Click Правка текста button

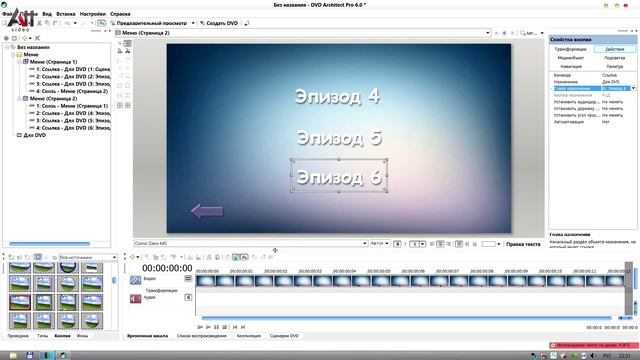point(523,244)
